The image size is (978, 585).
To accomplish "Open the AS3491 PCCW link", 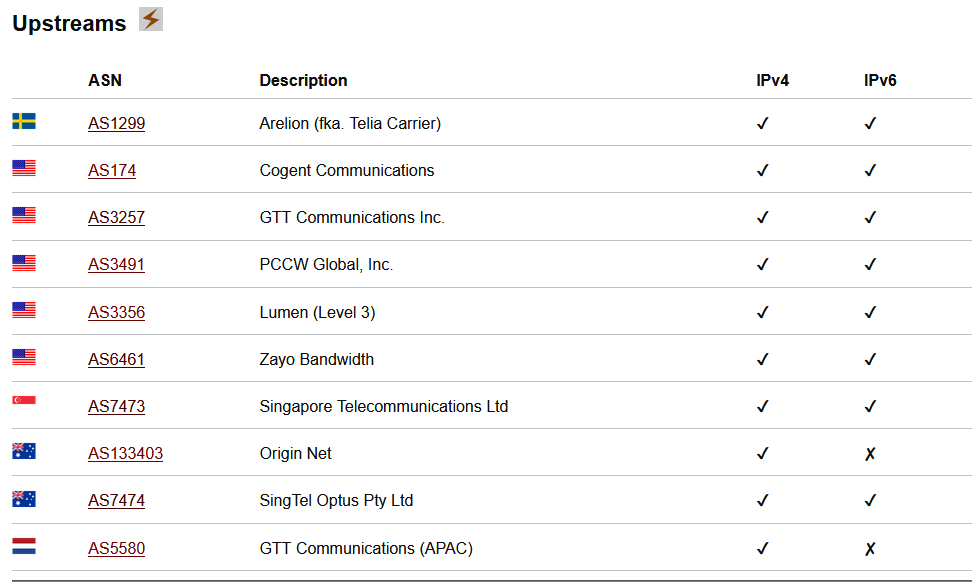I will (117, 264).
